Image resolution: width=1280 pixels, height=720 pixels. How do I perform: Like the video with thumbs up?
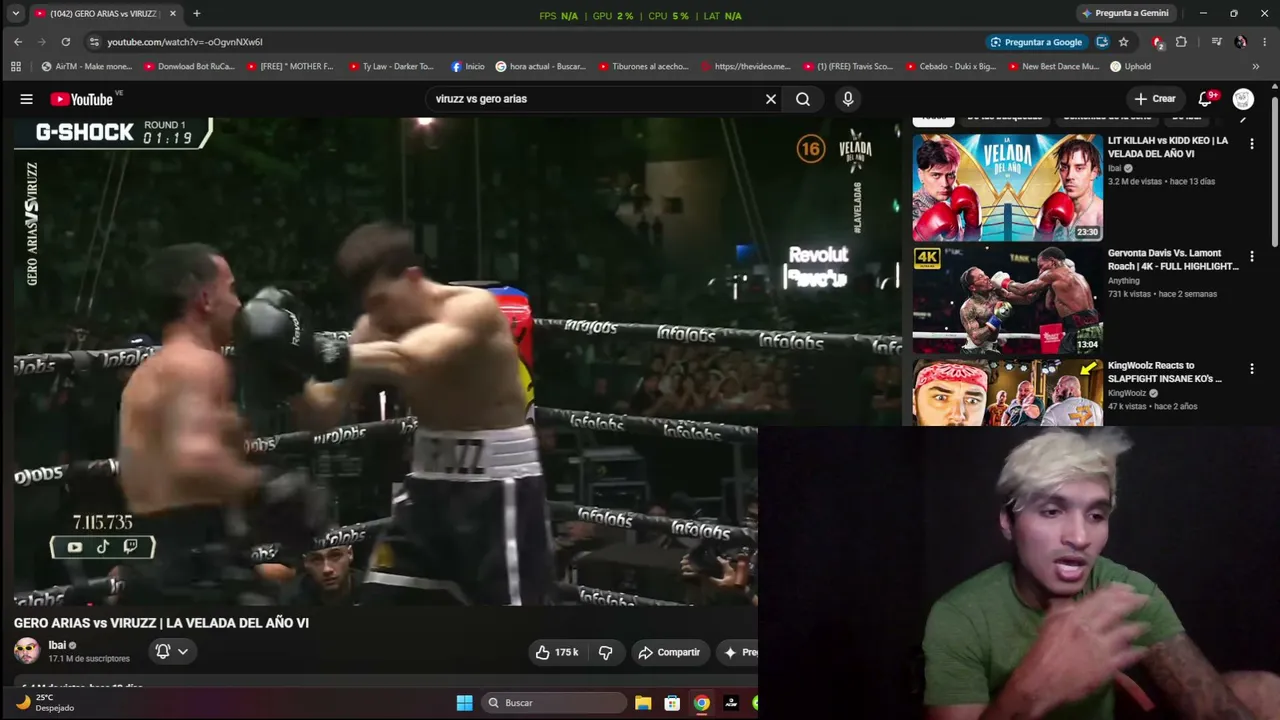[556, 652]
